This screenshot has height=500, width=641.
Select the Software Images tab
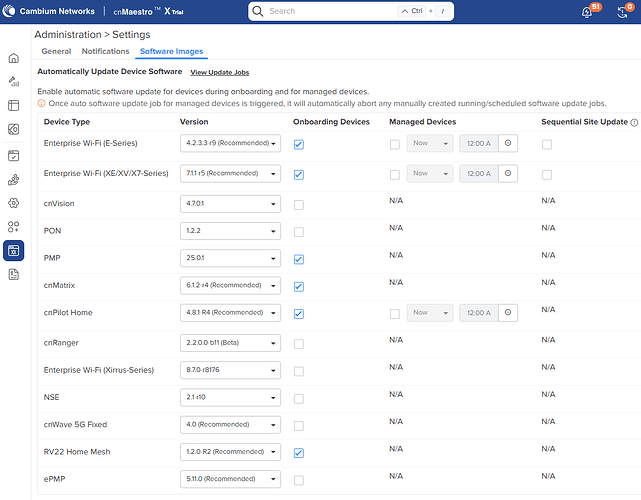171,51
